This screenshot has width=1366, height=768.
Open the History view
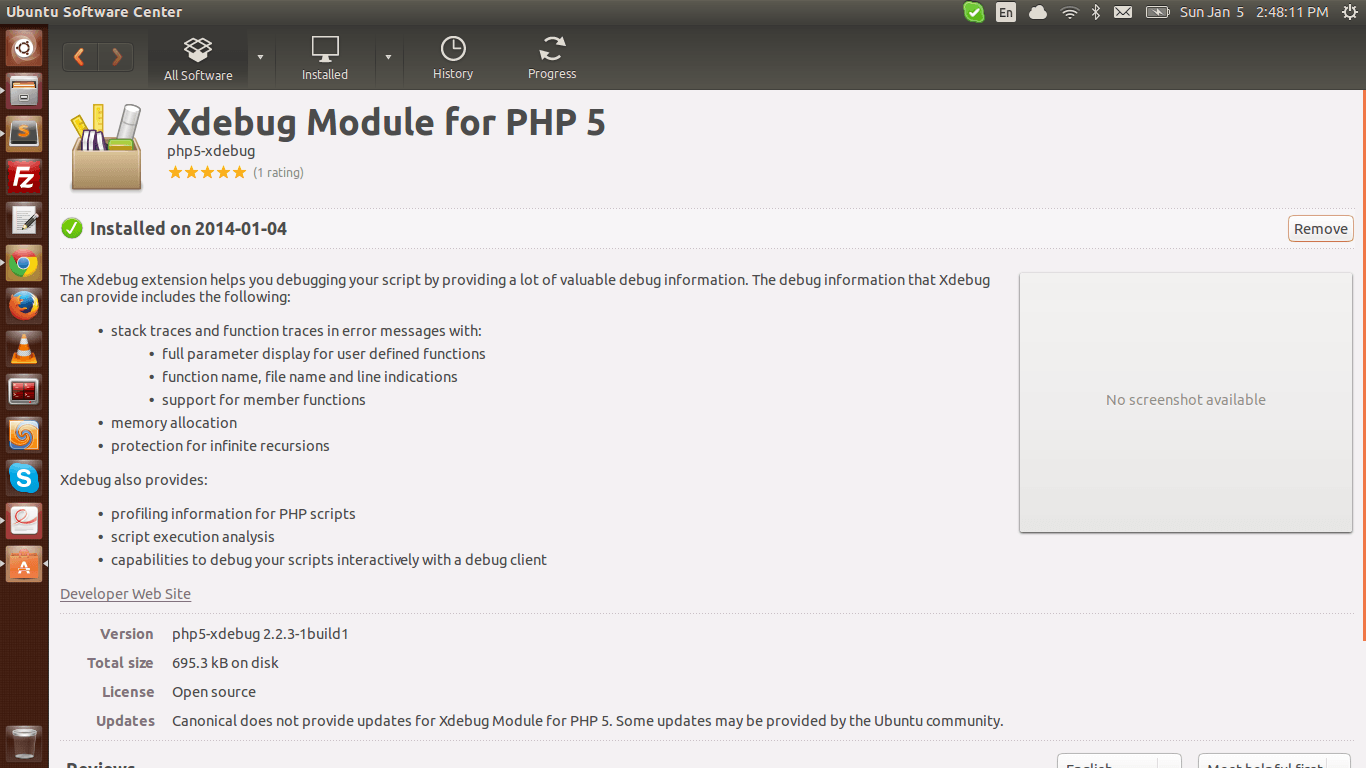[x=453, y=59]
